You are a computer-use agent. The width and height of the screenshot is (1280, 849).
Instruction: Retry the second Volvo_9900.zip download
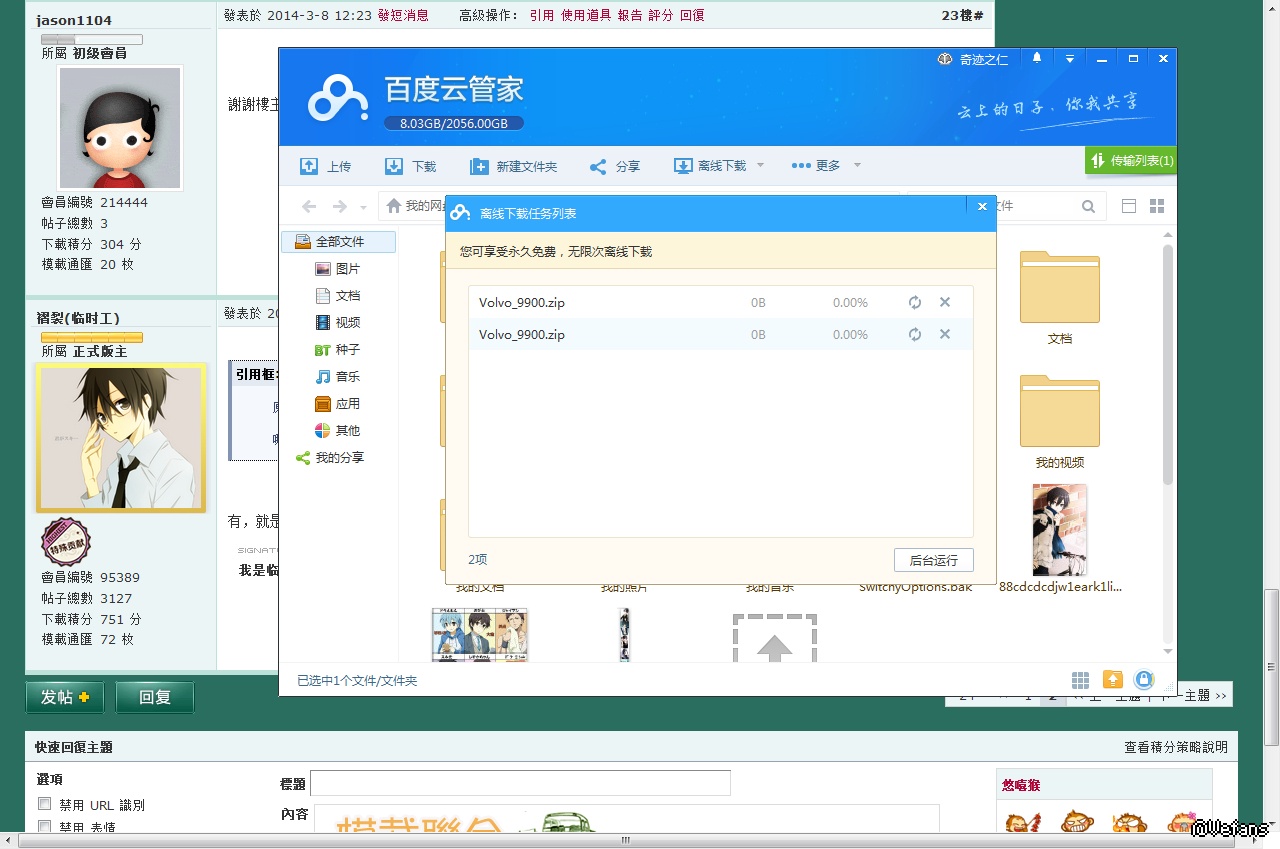click(914, 335)
